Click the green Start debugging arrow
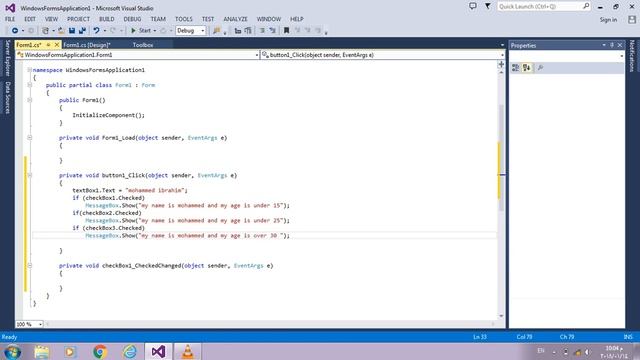The image size is (640, 360). [133, 31]
